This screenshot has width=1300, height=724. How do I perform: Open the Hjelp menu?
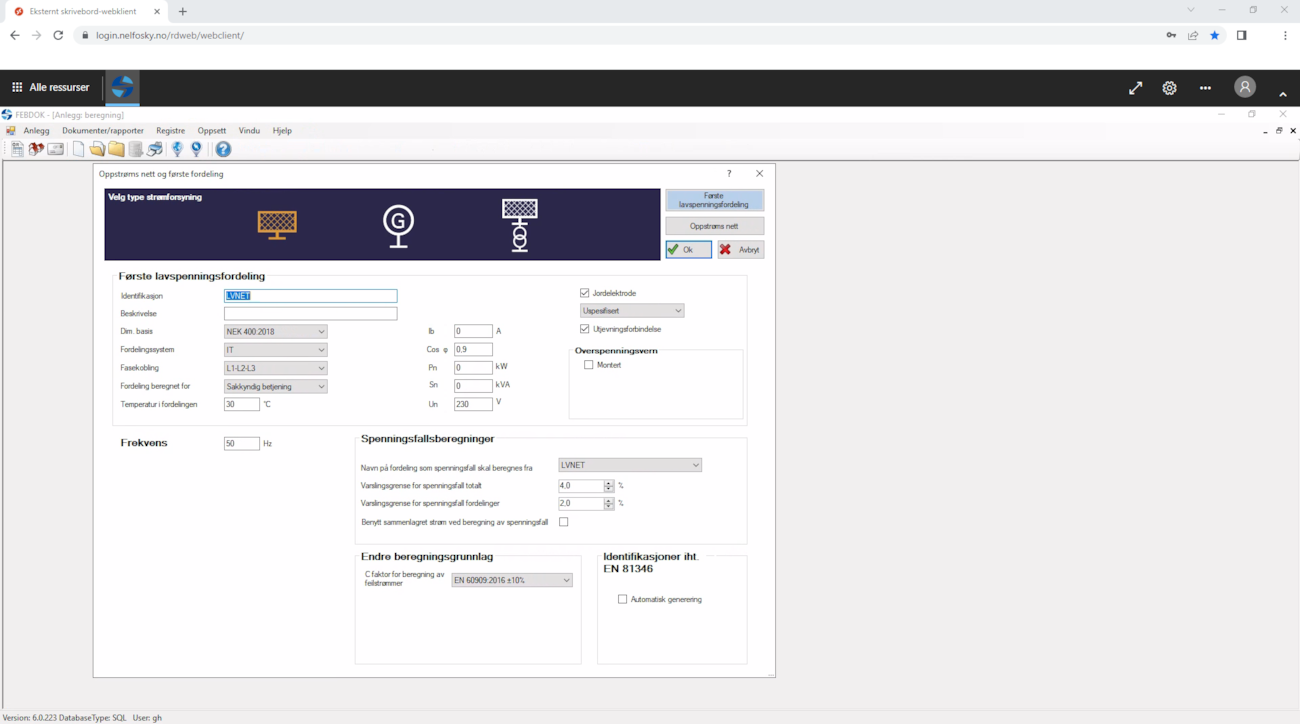click(x=282, y=131)
